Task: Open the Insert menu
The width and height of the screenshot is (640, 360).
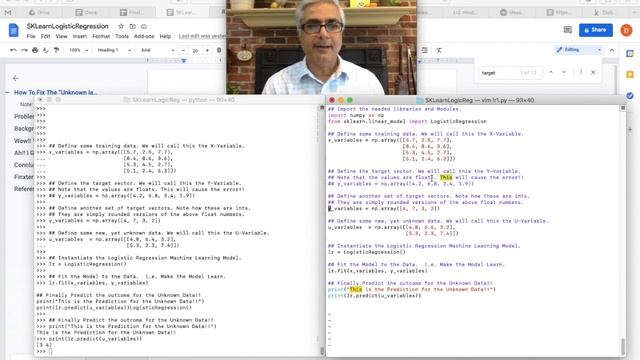Action: tap(80, 36)
